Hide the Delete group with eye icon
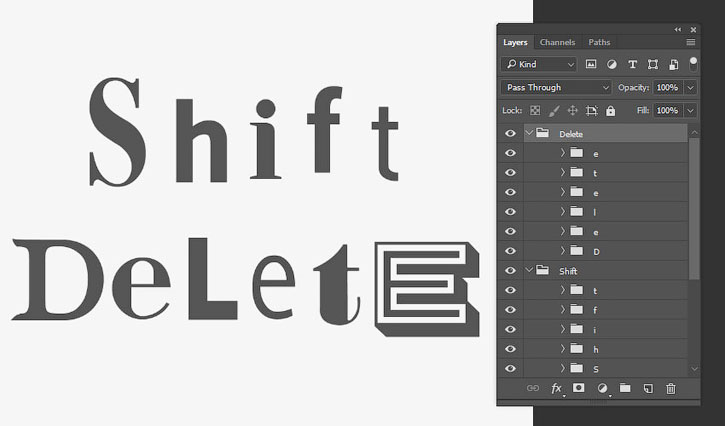This screenshot has width=725, height=426. click(x=510, y=133)
